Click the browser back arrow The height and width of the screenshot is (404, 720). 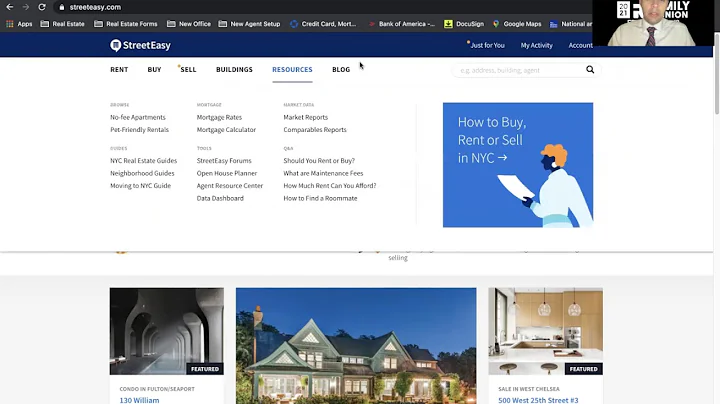(10, 7)
